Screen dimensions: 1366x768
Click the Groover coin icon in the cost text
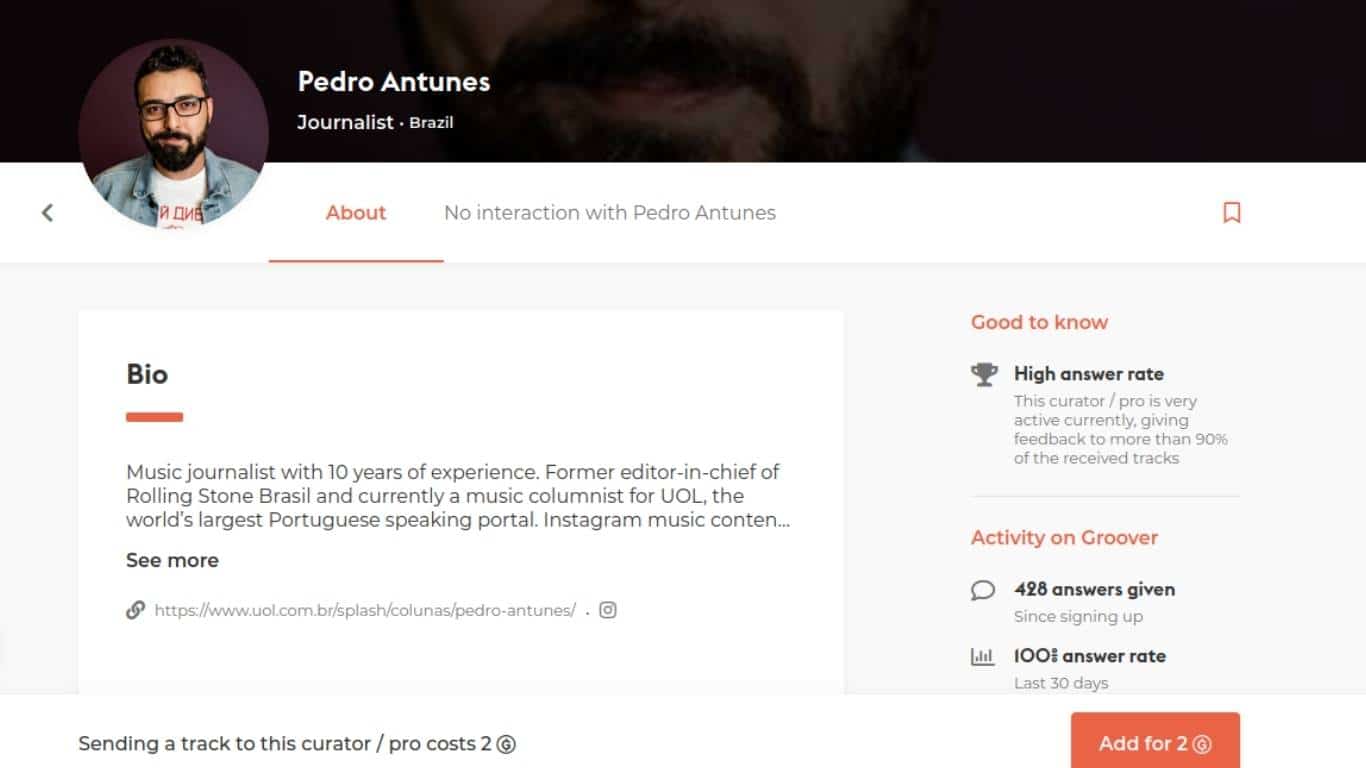click(506, 744)
